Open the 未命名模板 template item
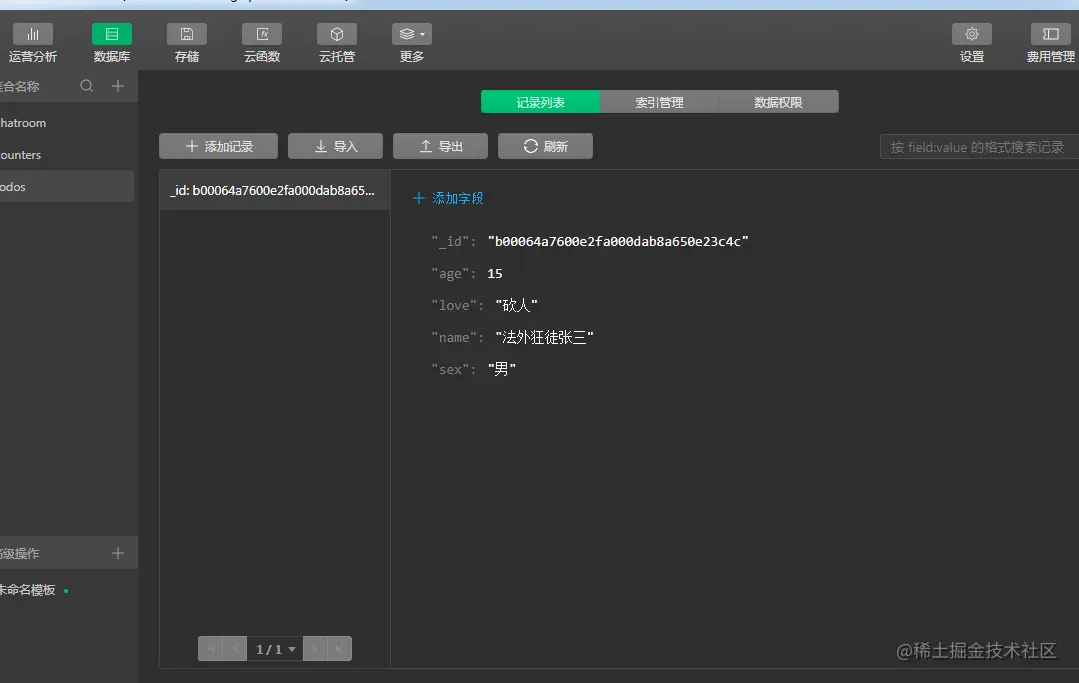This screenshot has width=1079, height=683. point(28,590)
